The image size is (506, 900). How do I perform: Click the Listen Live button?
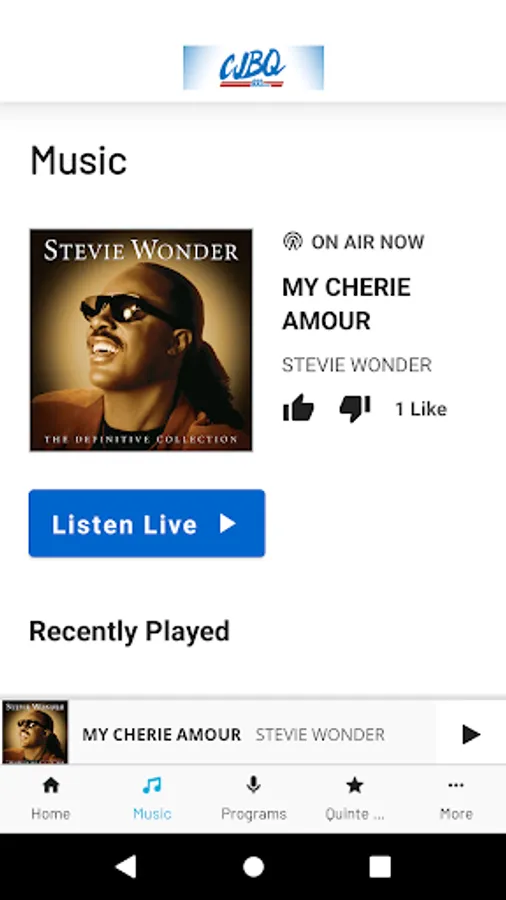(147, 523)
